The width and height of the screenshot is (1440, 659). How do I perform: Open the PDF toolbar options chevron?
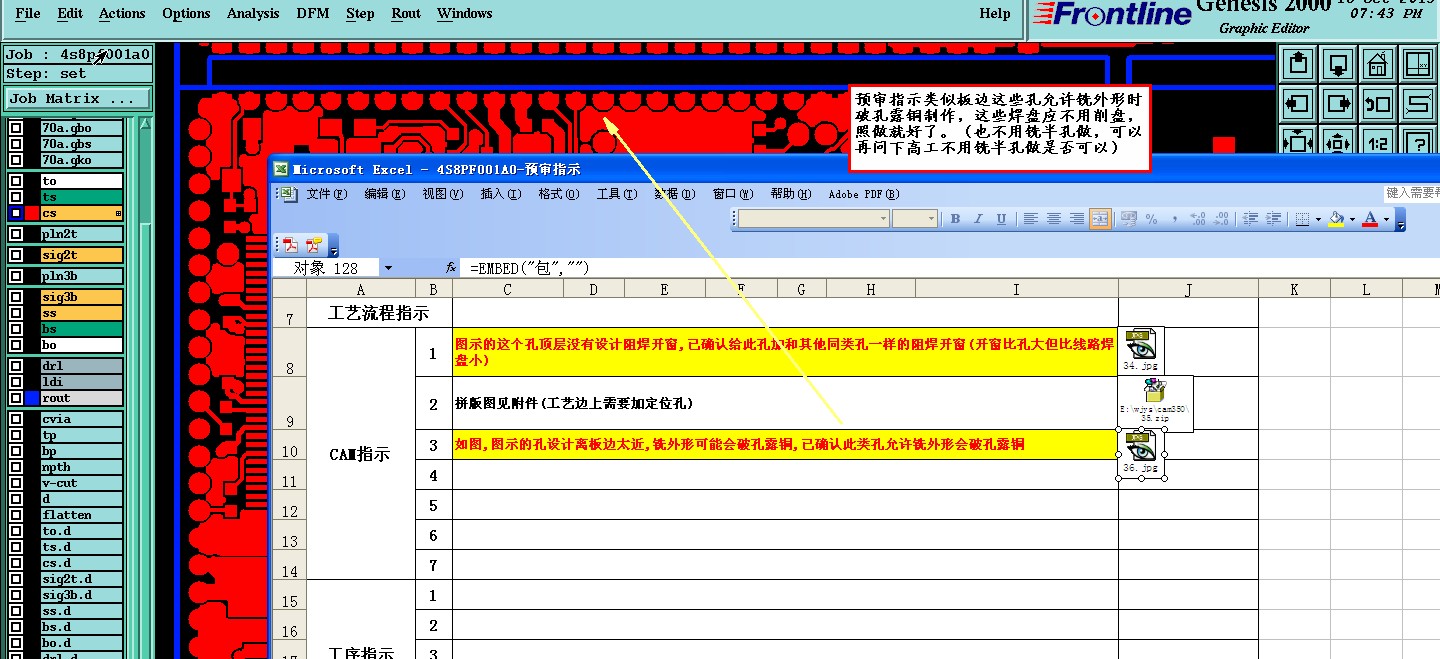[334, 246]
